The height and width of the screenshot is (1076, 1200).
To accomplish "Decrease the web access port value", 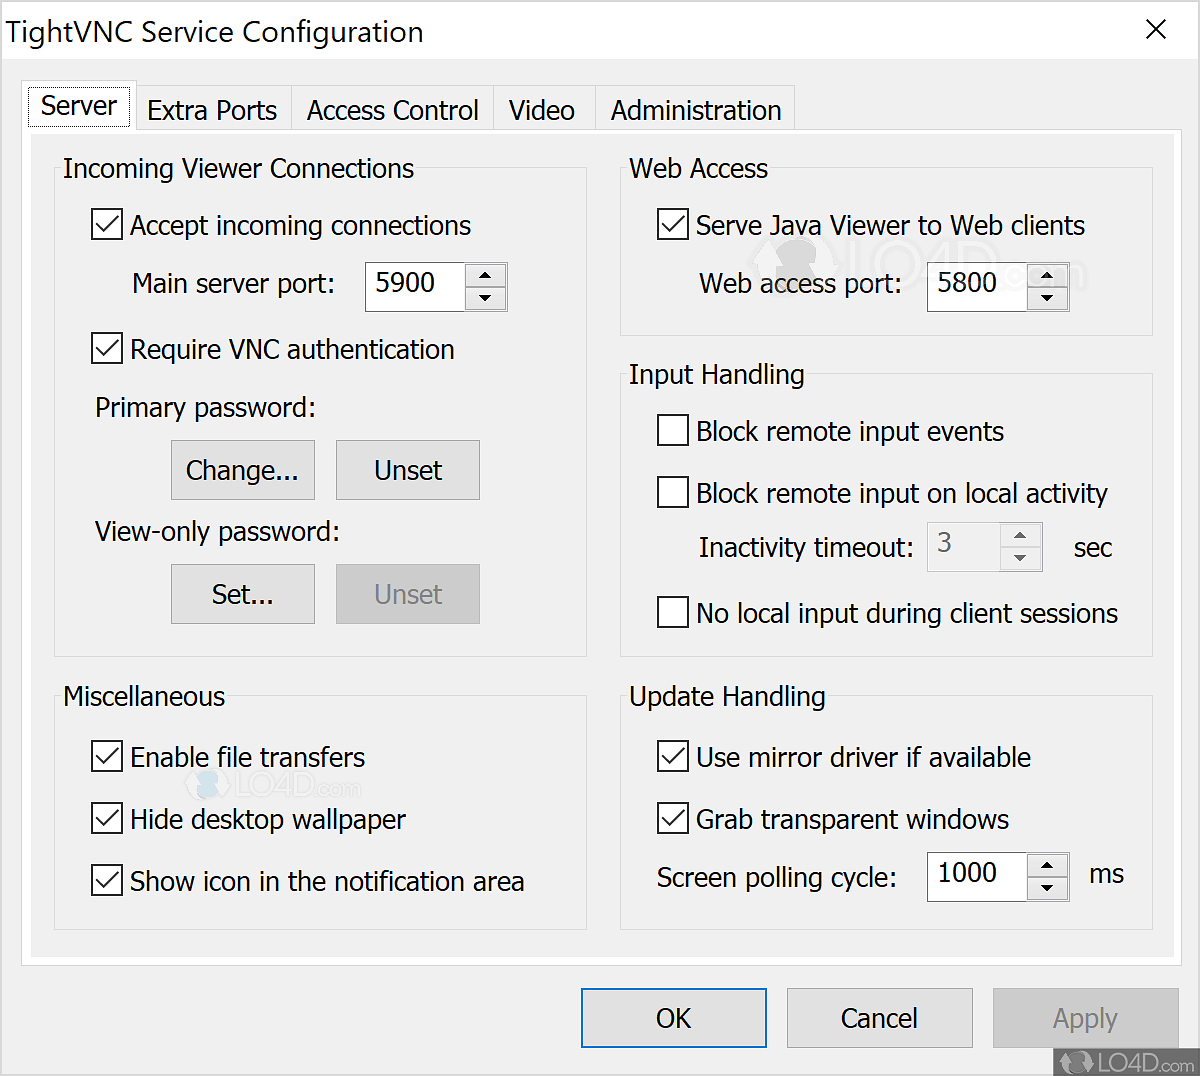I will 1047,298.
